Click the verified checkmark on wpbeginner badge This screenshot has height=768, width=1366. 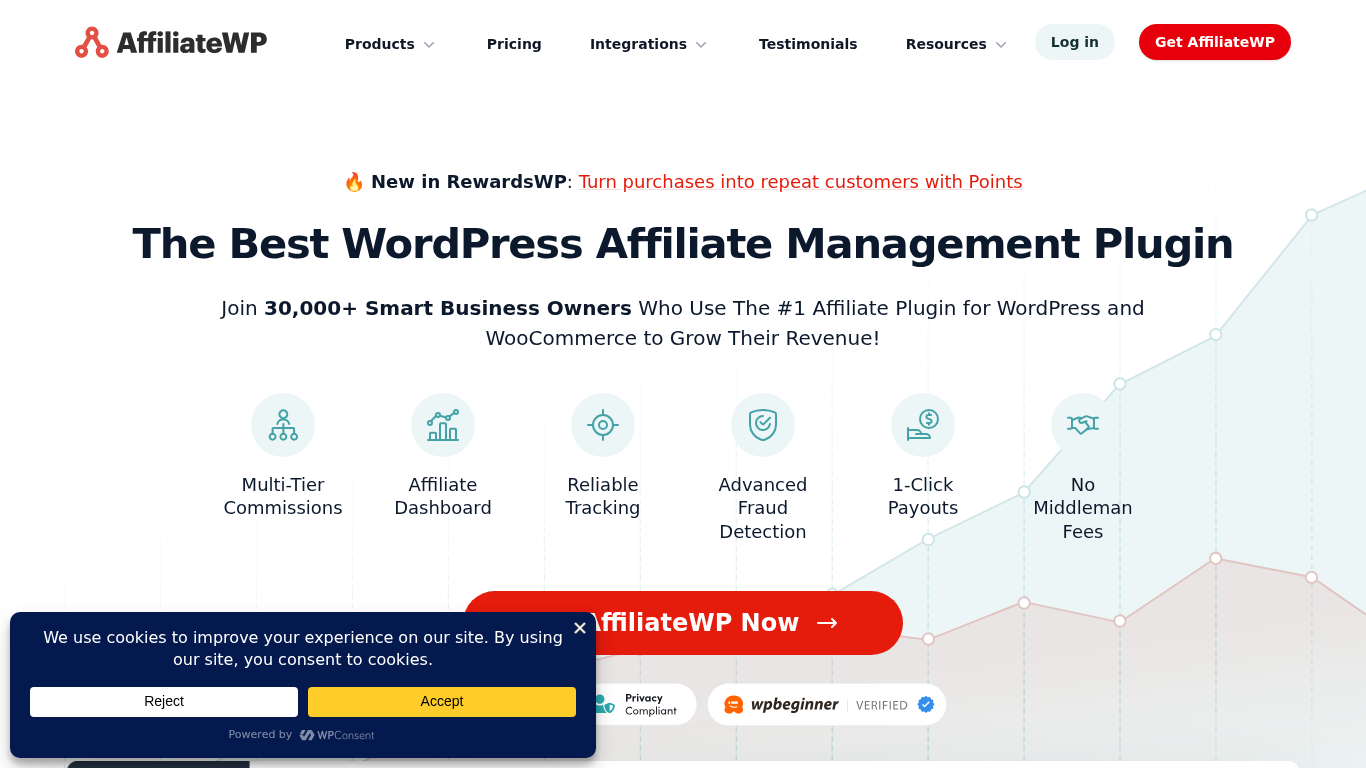click(x=925, y=704)
